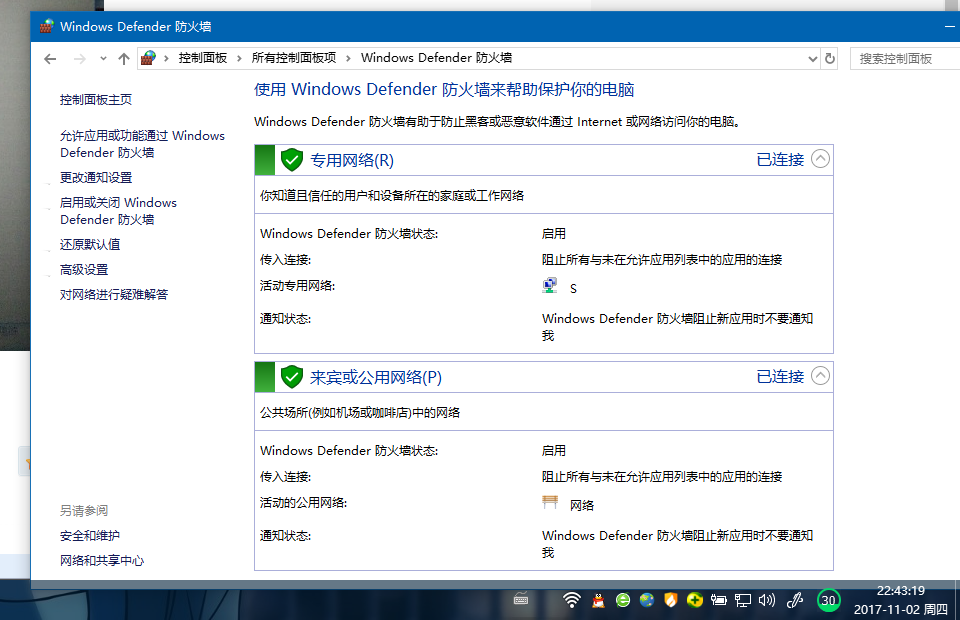Open 网络和共享中心 link

pos(102,561)
